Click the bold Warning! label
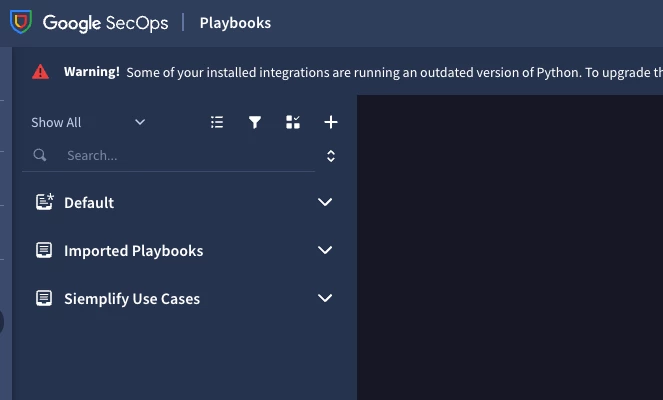663x400 pixels. coord(92,72)
